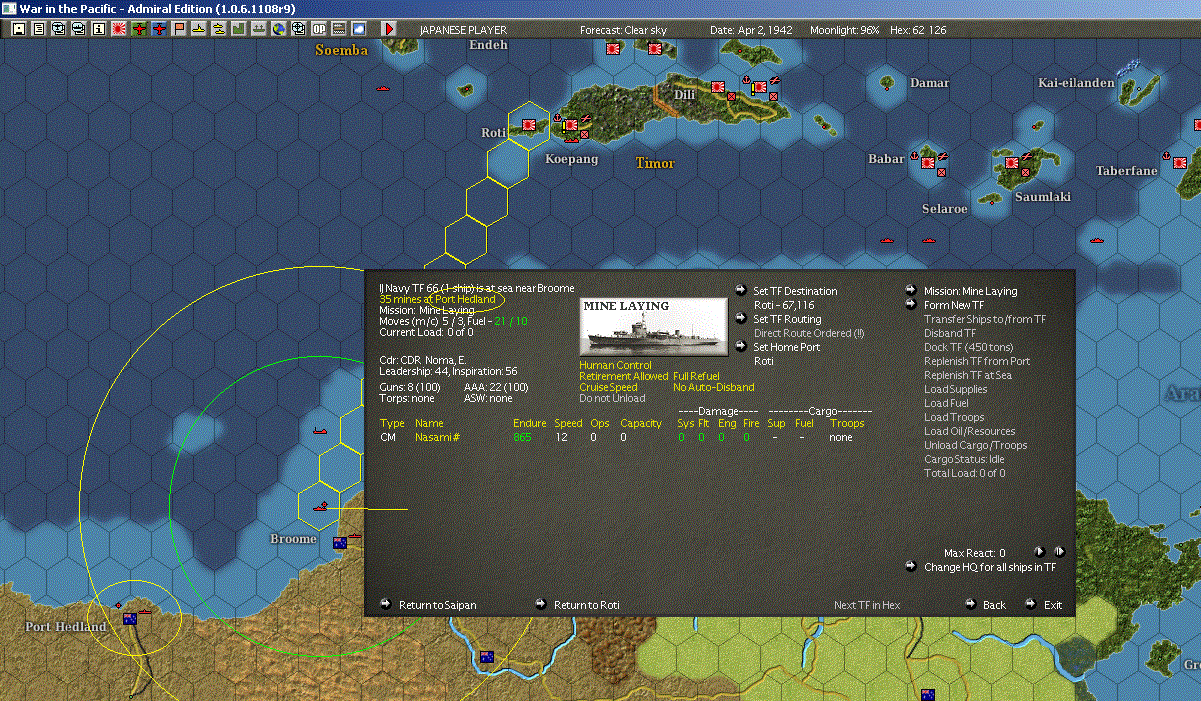Click the green land shape toolbar icon
Screen dimensions: 1201x701
click(x=239, y=29)
